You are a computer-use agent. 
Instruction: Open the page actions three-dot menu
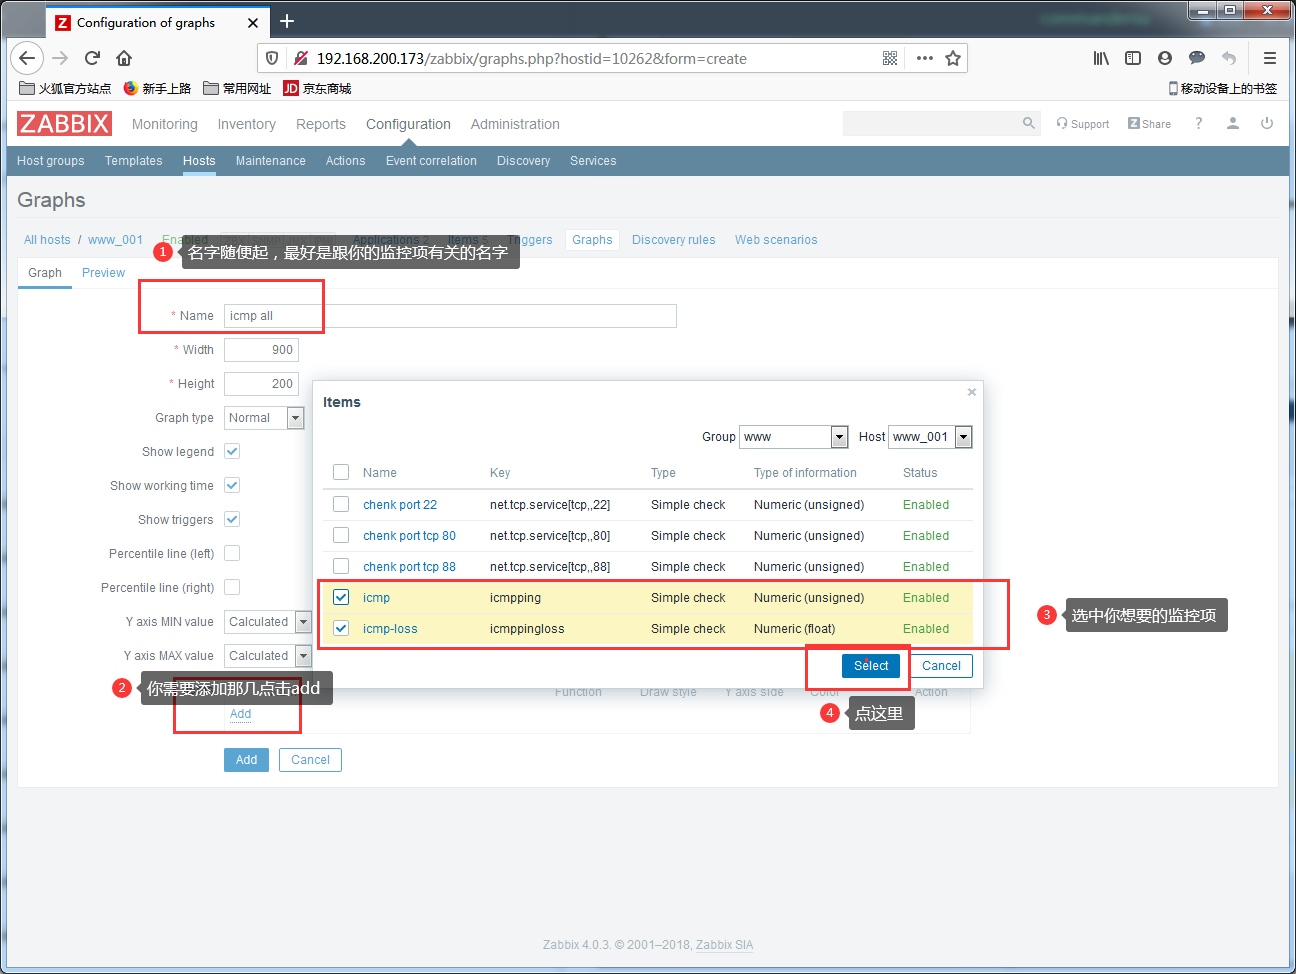point(925,58)
